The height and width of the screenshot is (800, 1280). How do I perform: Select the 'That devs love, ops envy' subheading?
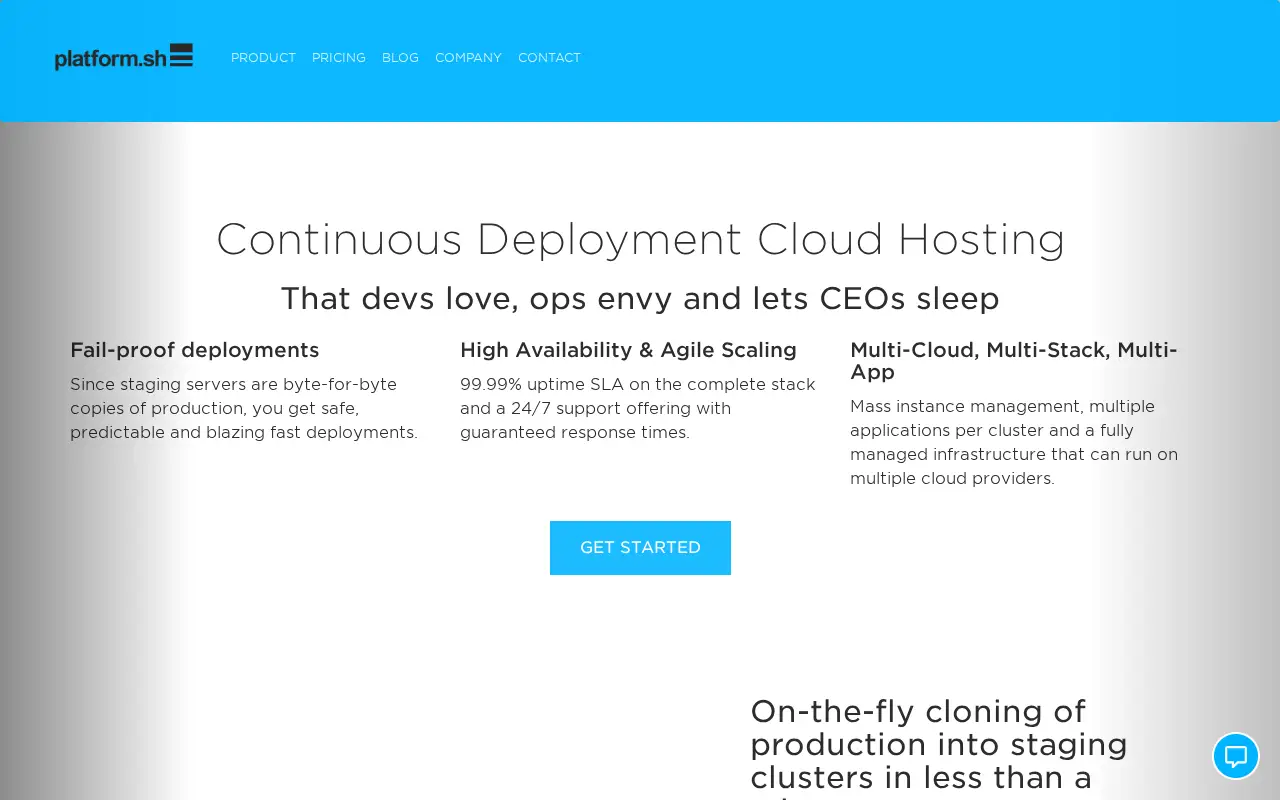click(640, 298)
